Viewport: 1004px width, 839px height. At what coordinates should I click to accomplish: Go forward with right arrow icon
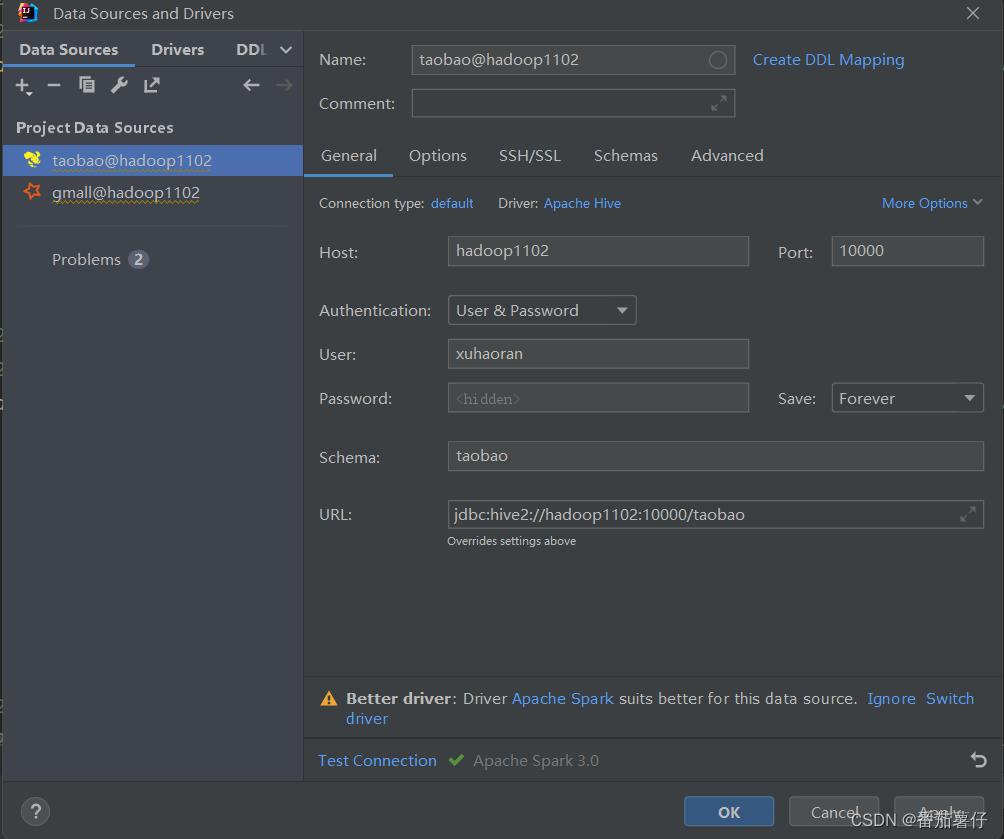click(284, 85)
